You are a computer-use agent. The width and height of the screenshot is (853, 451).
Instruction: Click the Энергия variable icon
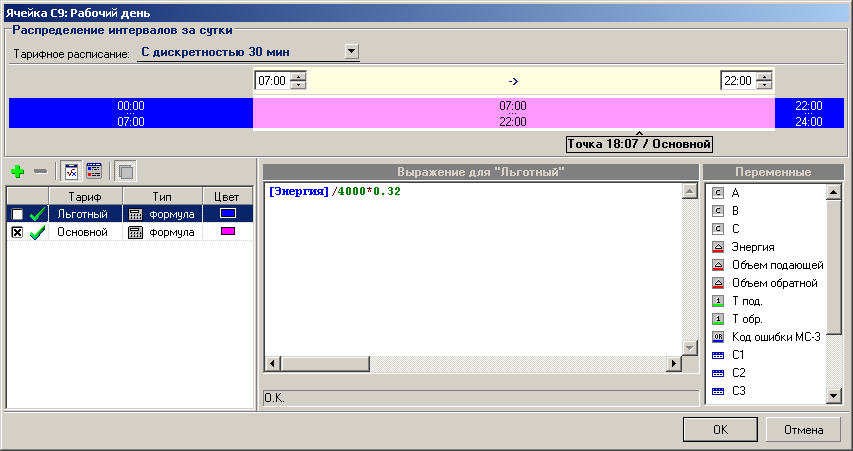(718, 247)
